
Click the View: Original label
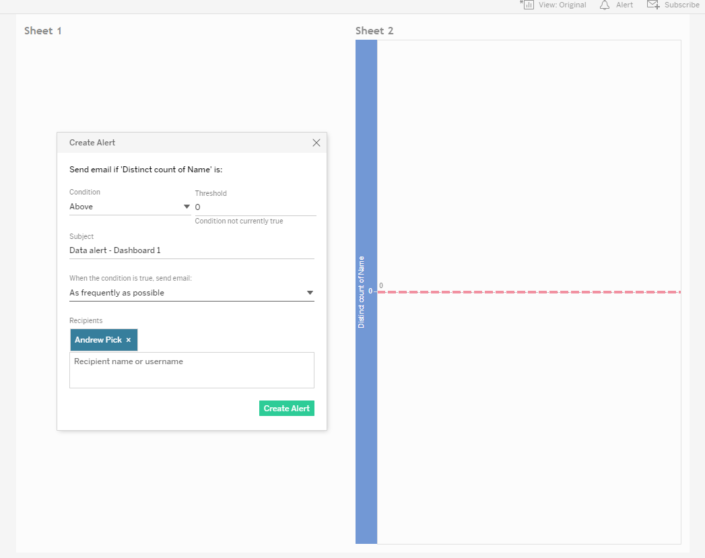[562, 5]
